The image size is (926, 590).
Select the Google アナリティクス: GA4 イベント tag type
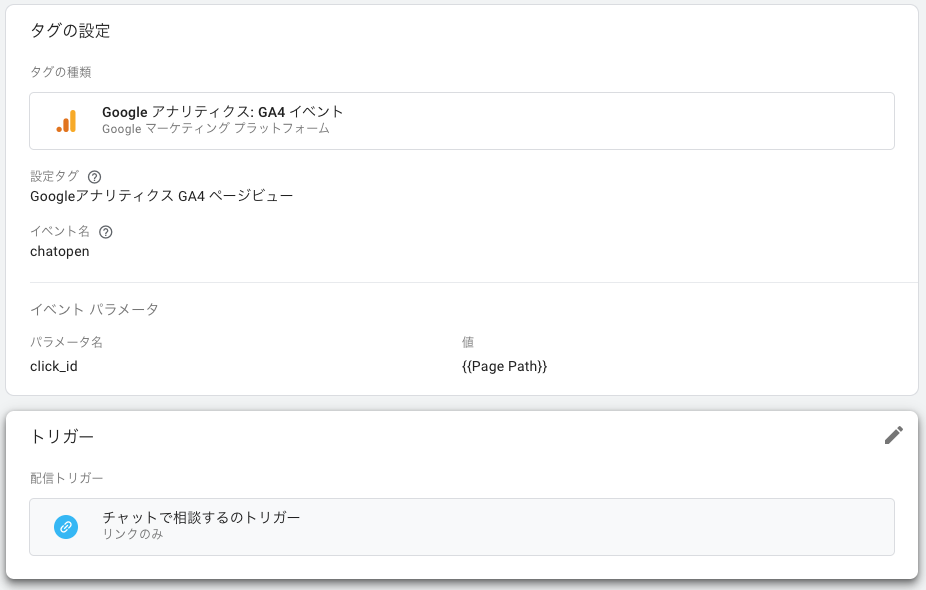point(462,120)
